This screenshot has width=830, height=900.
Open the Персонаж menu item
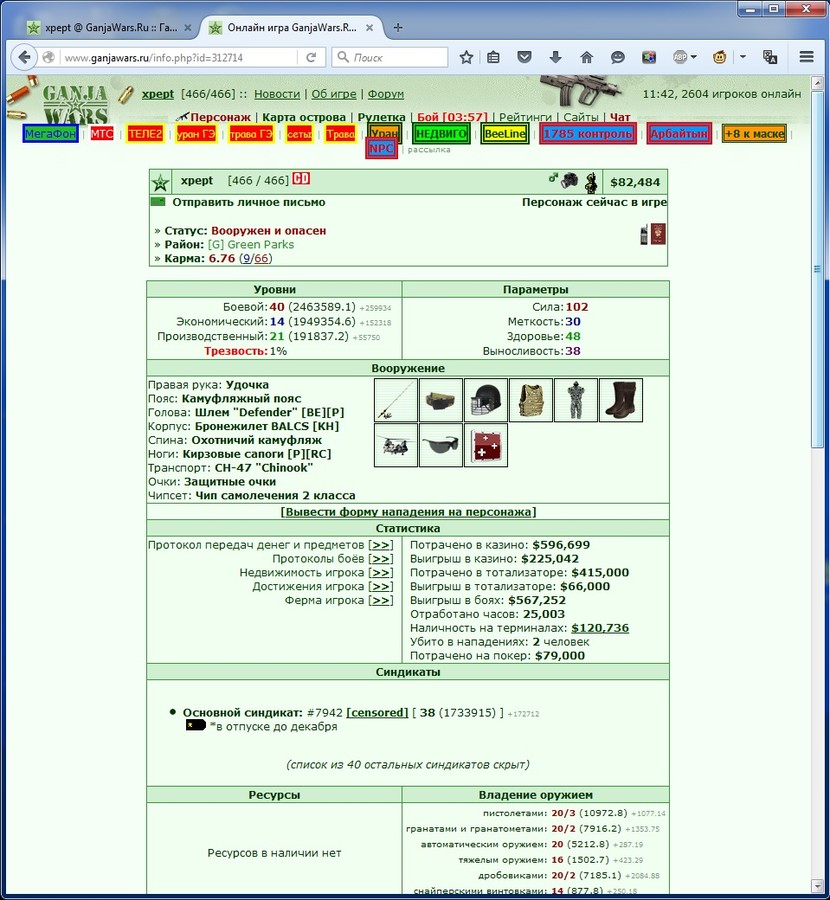tap(220, 117)
